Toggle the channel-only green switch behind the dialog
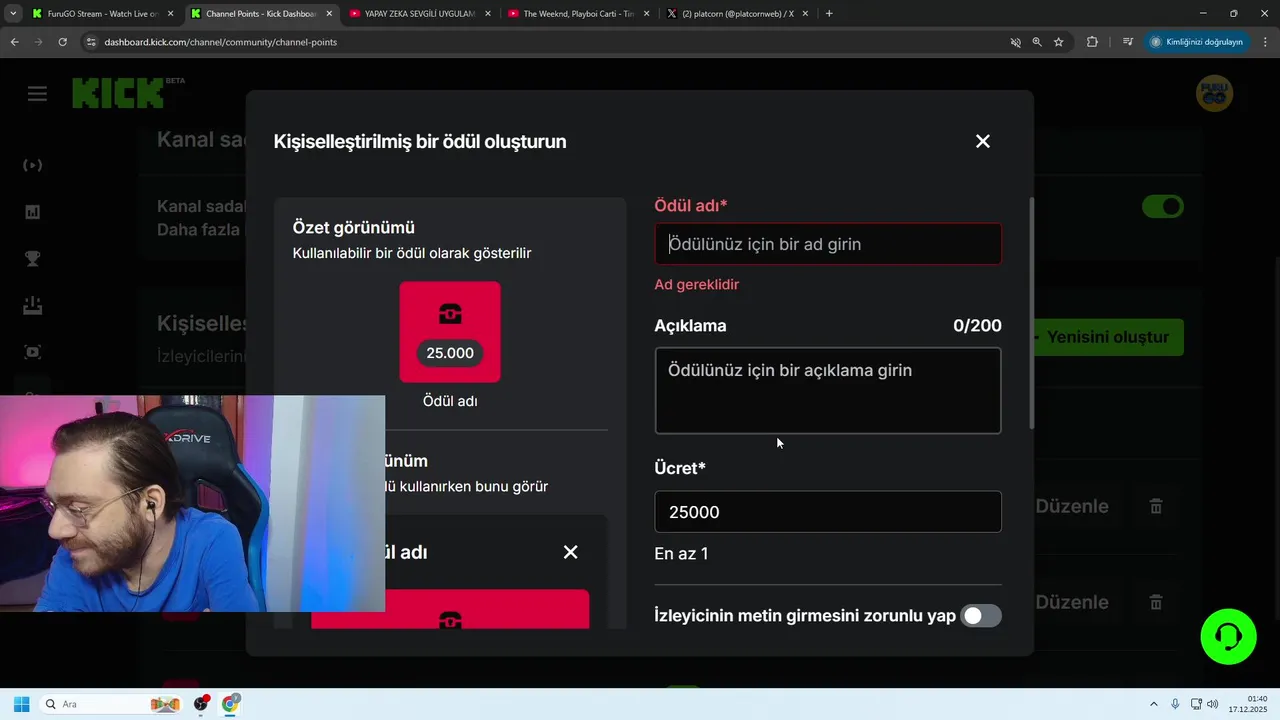Viewport: 1280px width, 720px height. pyautogui.click(x=1163, y=207)
